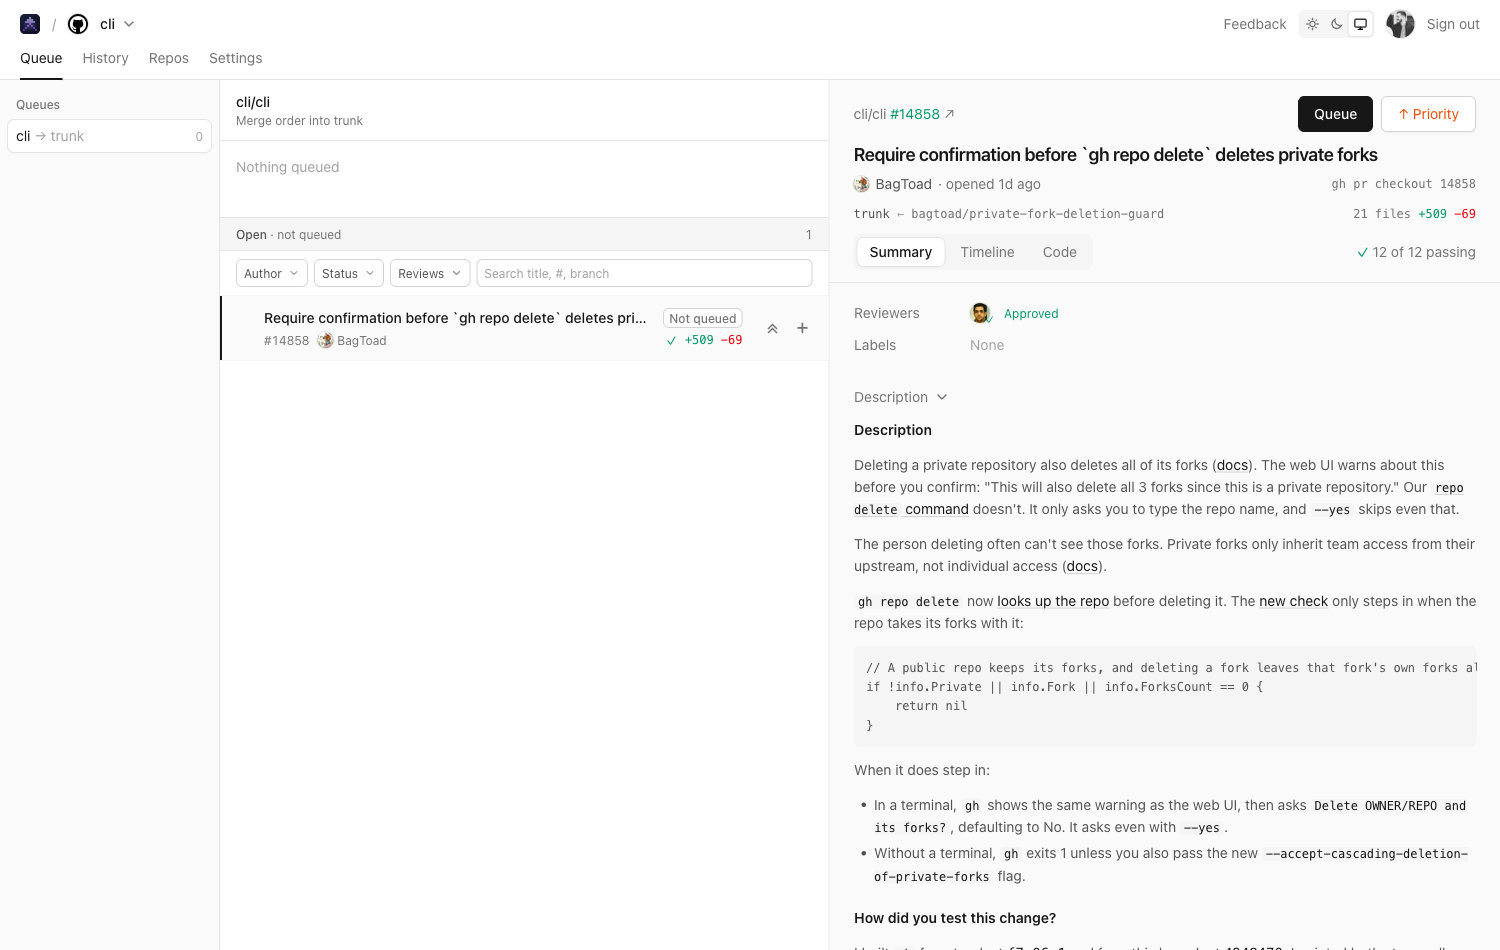
Task: Select the Summary tab
Action: (x=900, y=252)
